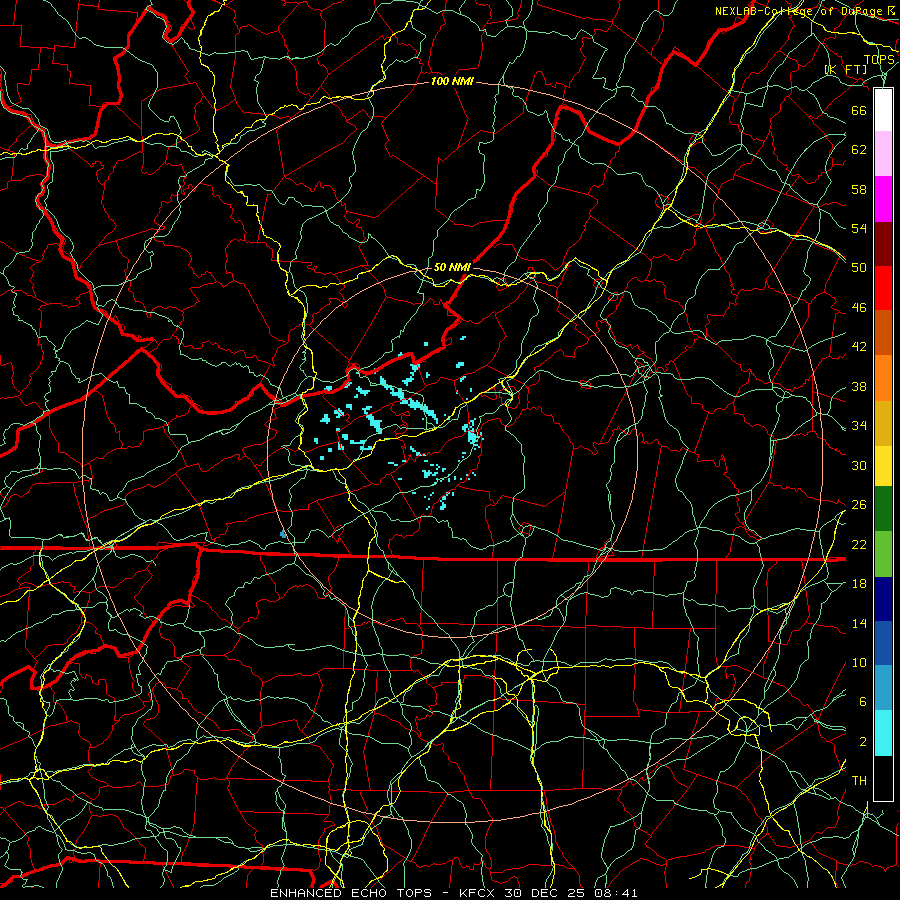
Task: Click the navy blue legend swatch
Action: click(x=883, y=599)
